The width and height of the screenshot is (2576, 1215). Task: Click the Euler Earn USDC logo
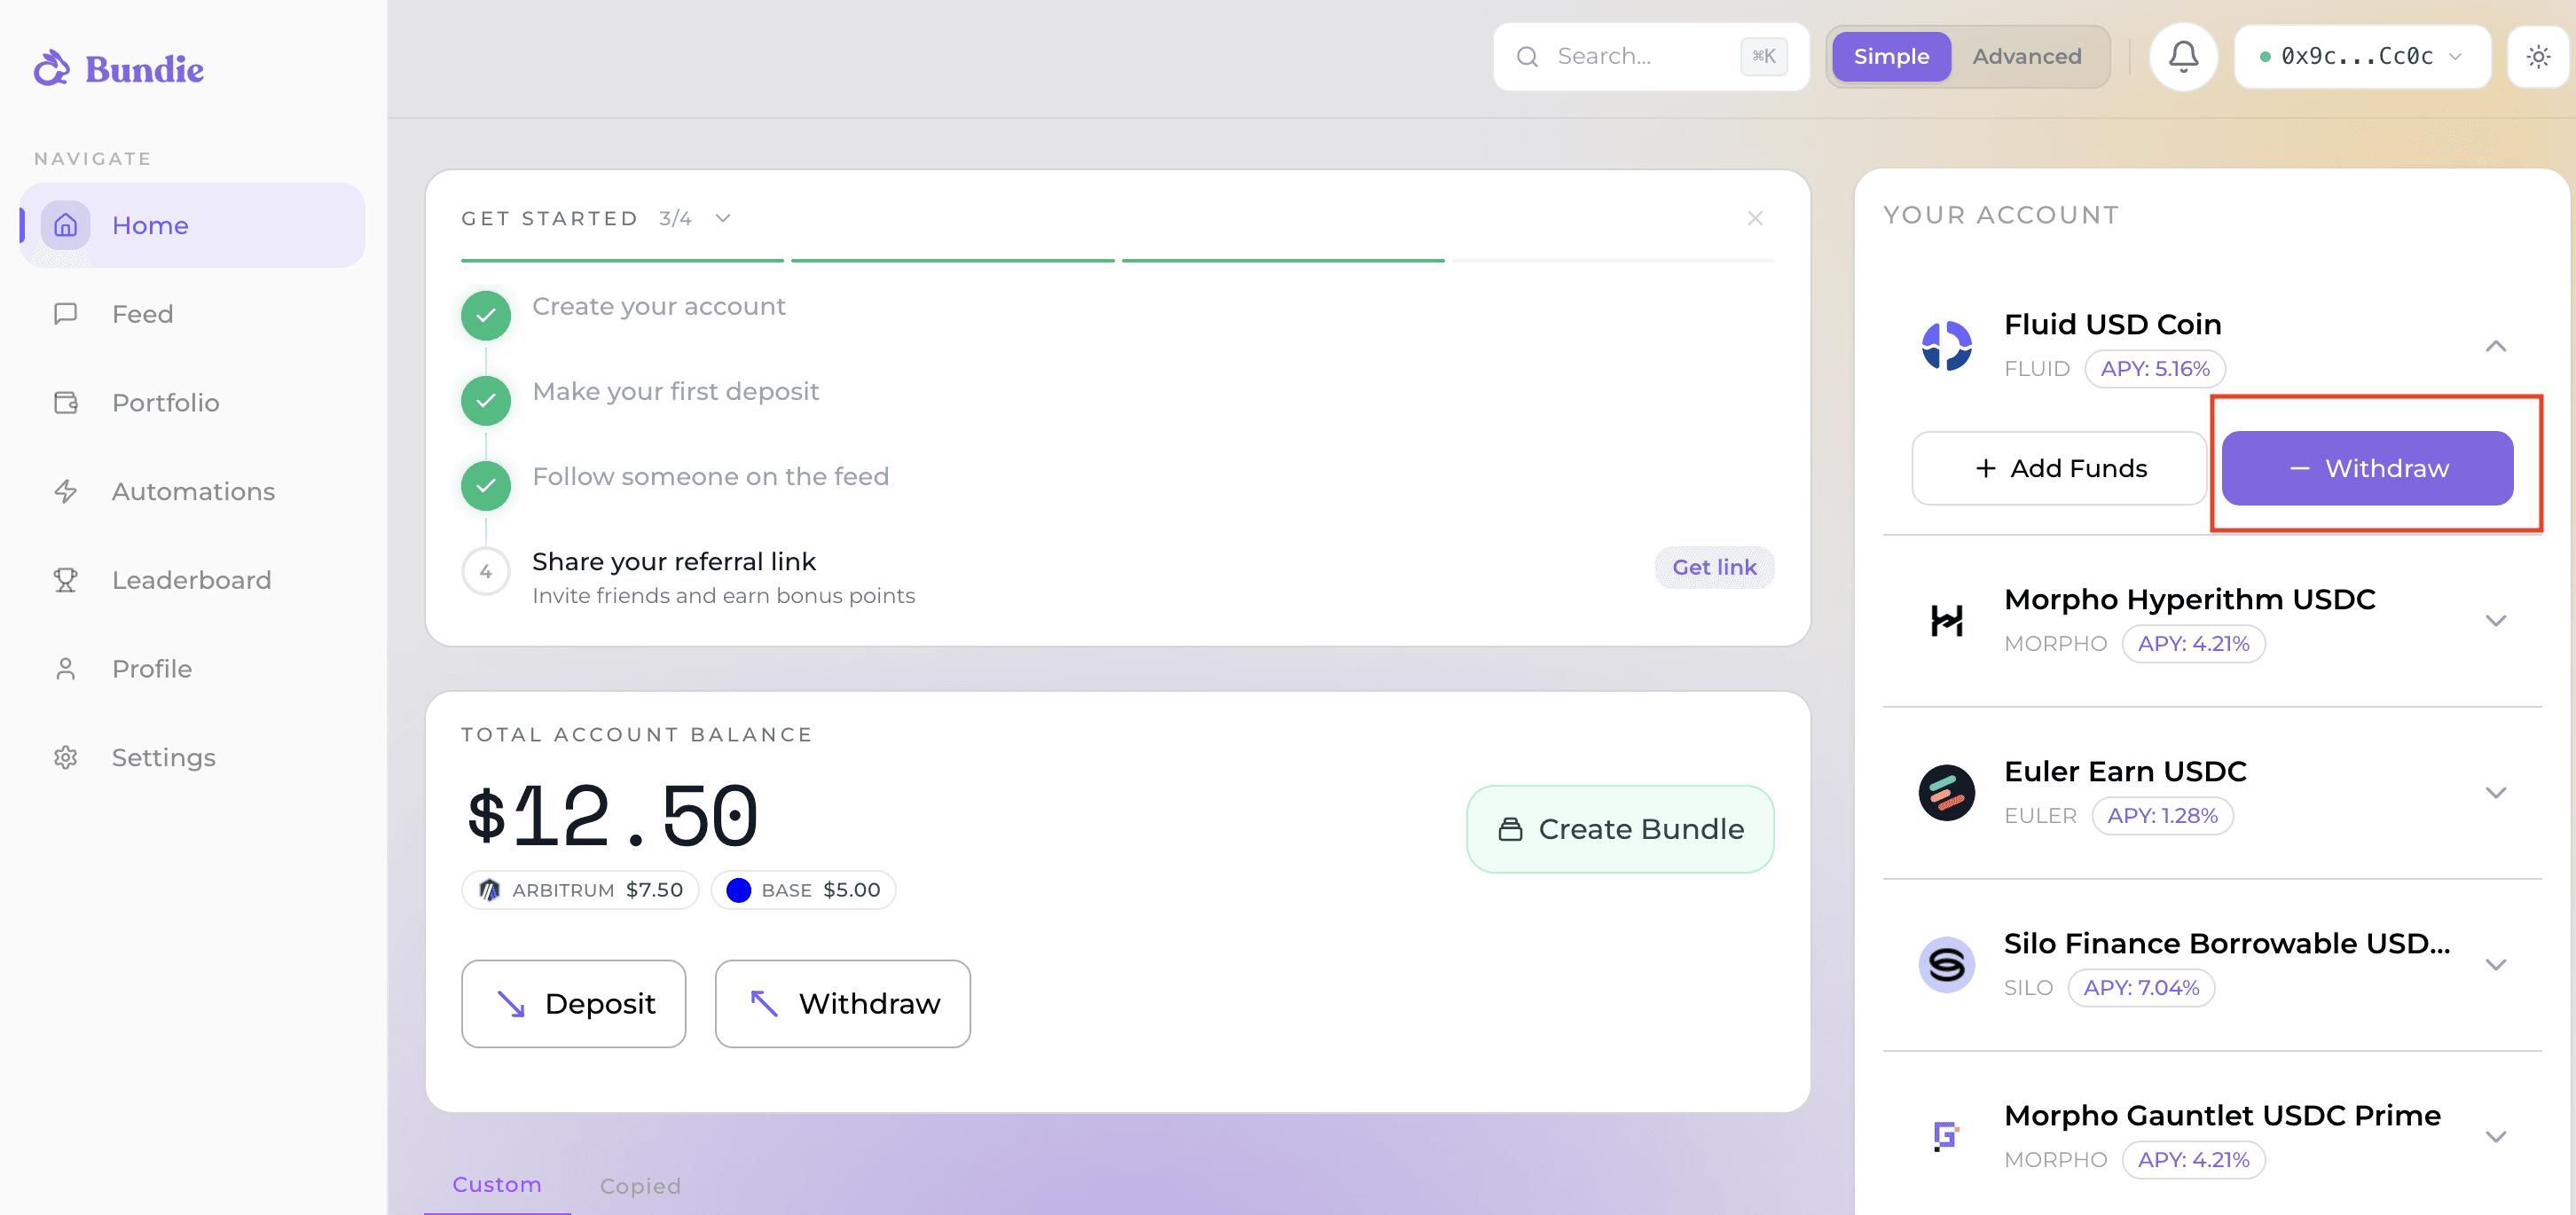point(1946,793)
